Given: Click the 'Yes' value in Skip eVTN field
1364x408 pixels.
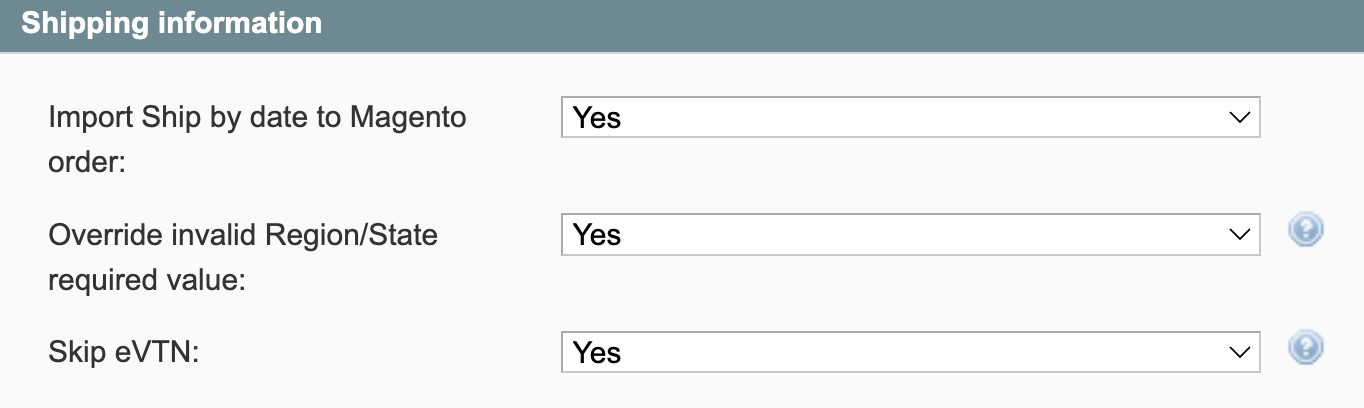Looking at the screenshot, I should click(597, 353).
